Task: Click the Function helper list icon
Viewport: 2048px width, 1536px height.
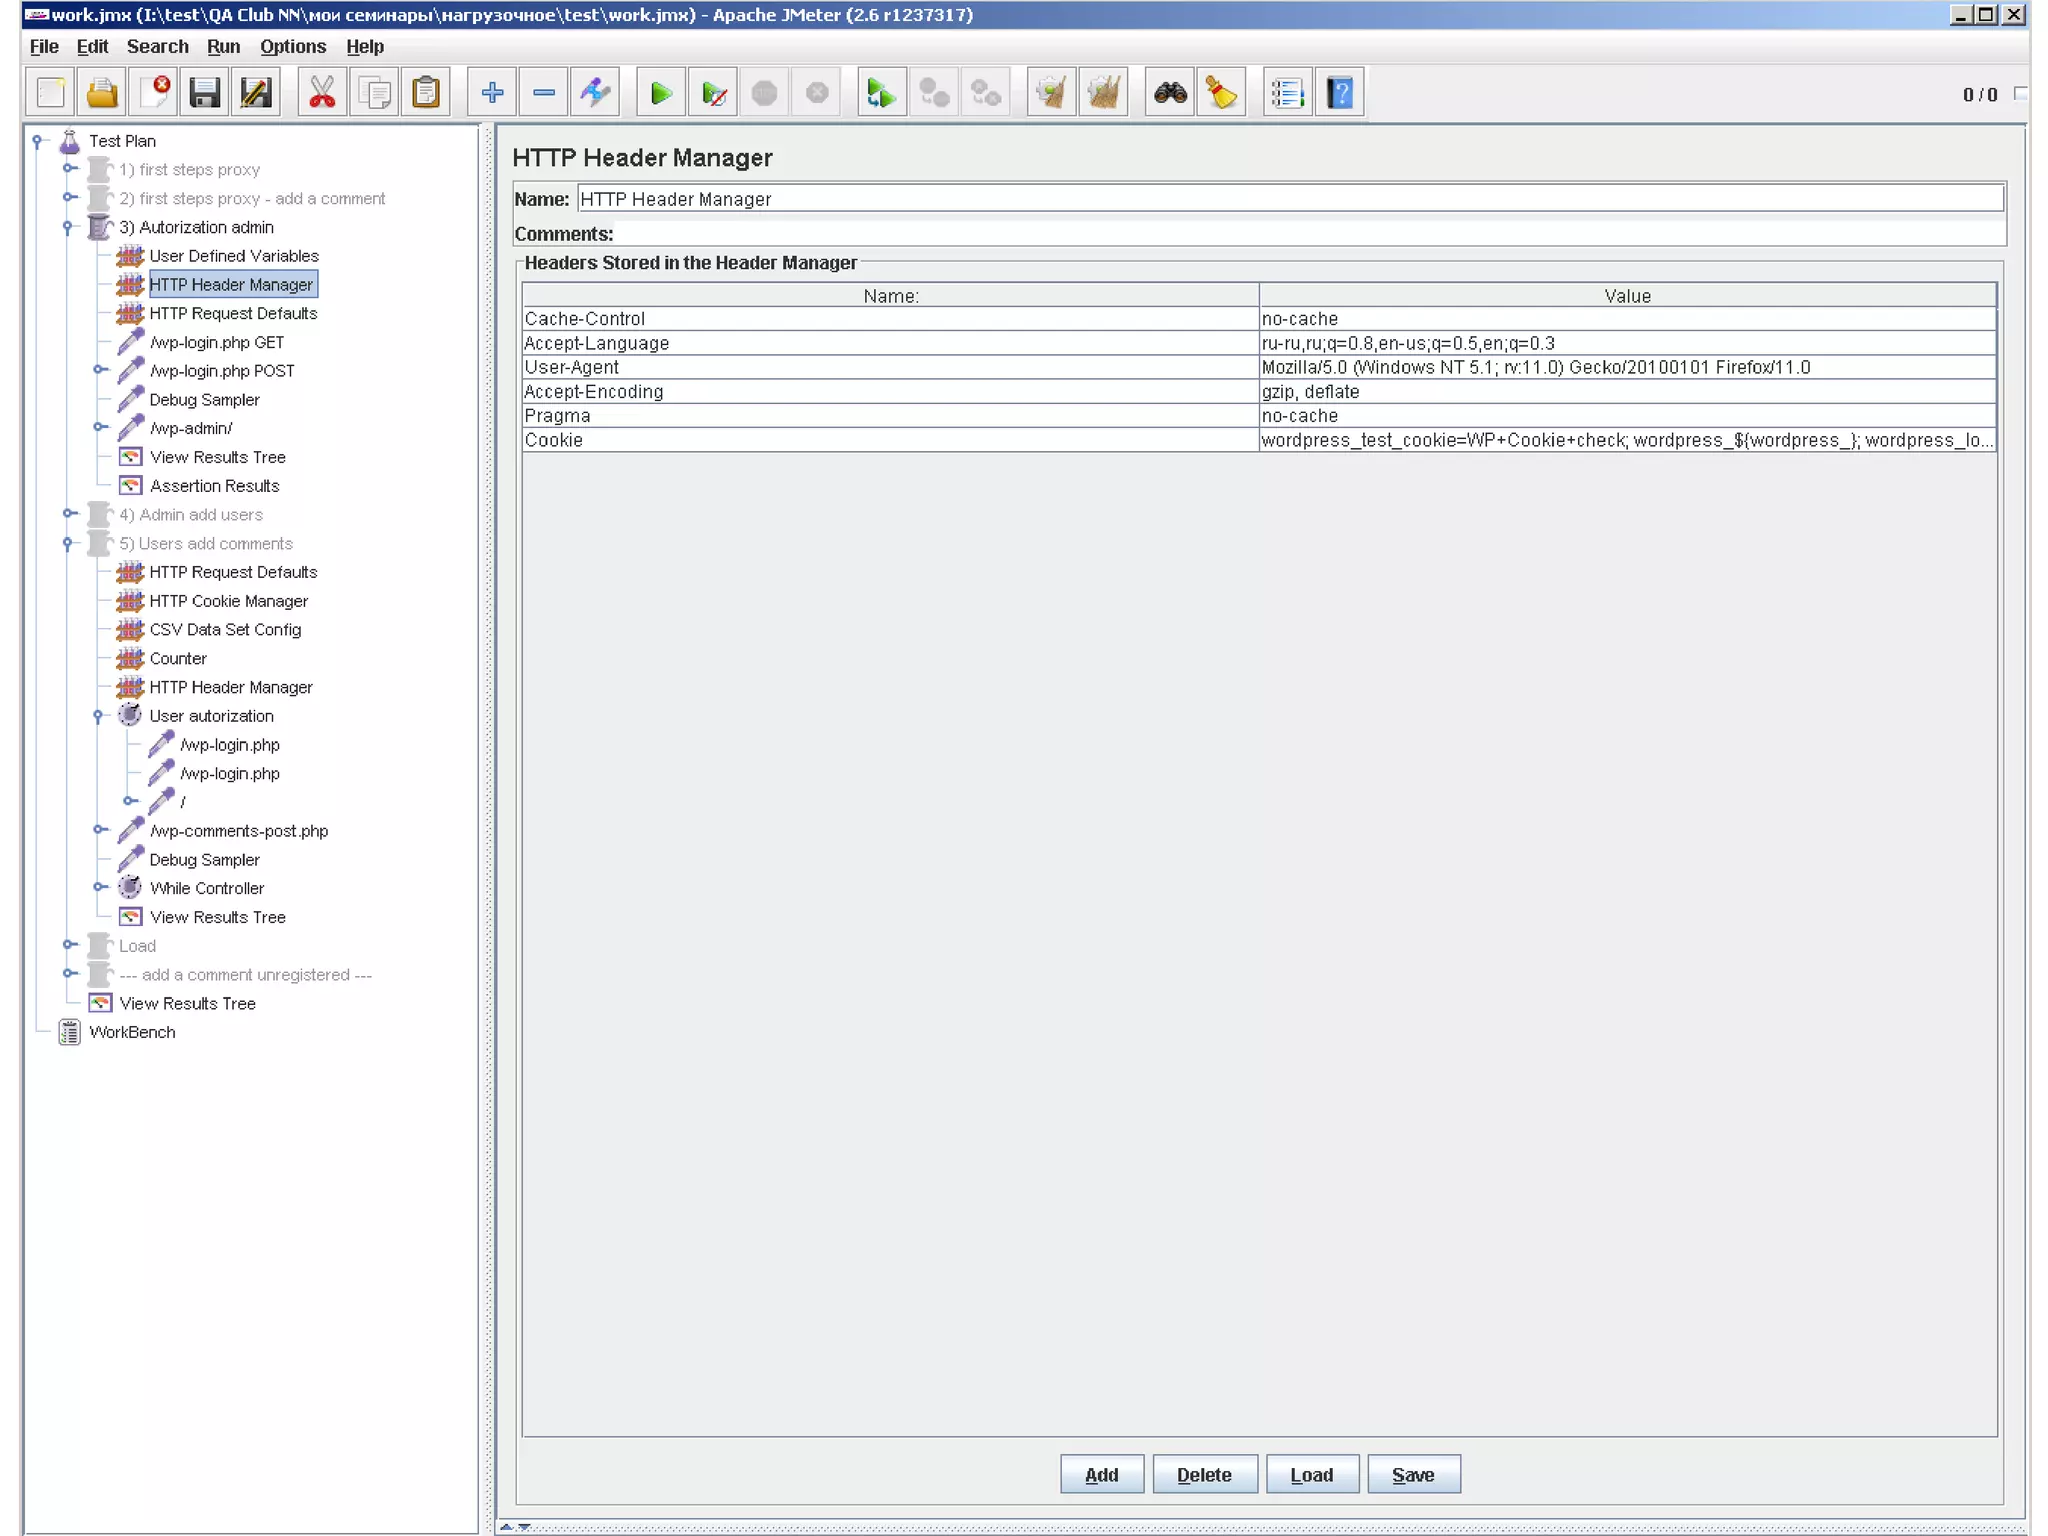Action: tap(1287, 93)
